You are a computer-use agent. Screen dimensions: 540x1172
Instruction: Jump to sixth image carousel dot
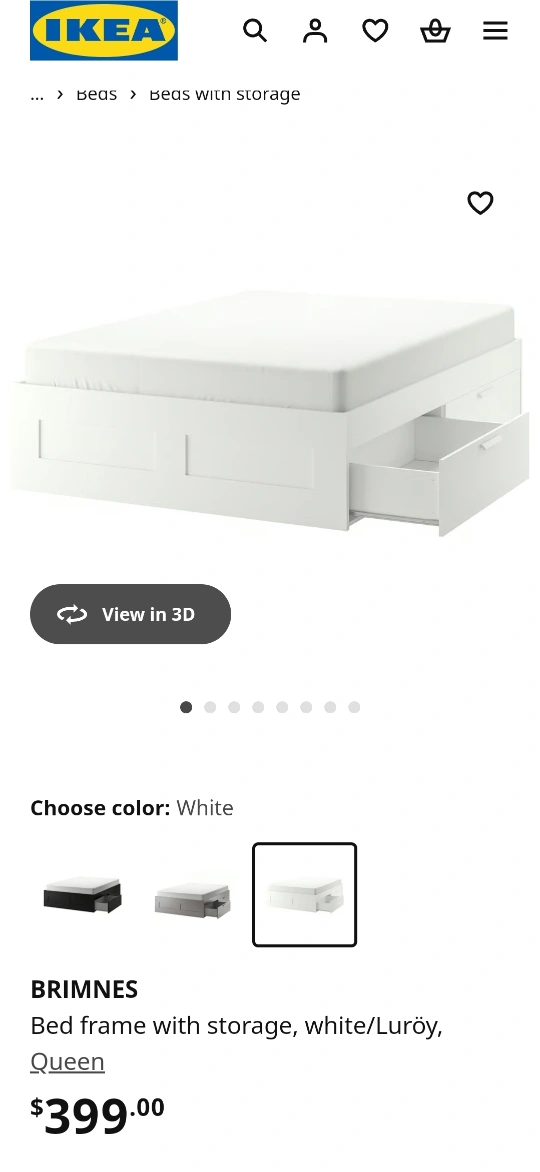[306, 707]
